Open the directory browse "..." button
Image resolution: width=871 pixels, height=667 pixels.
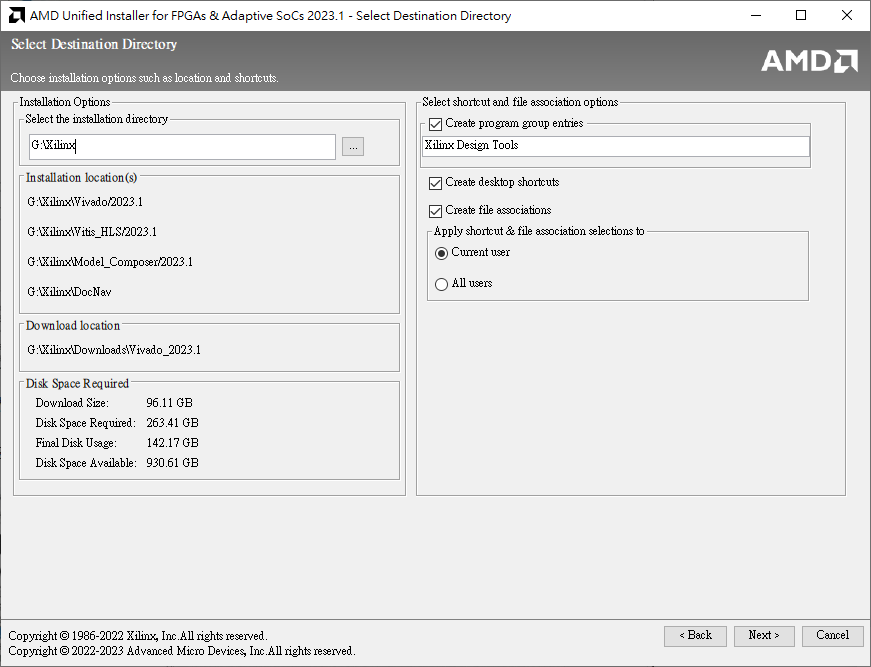352,146
